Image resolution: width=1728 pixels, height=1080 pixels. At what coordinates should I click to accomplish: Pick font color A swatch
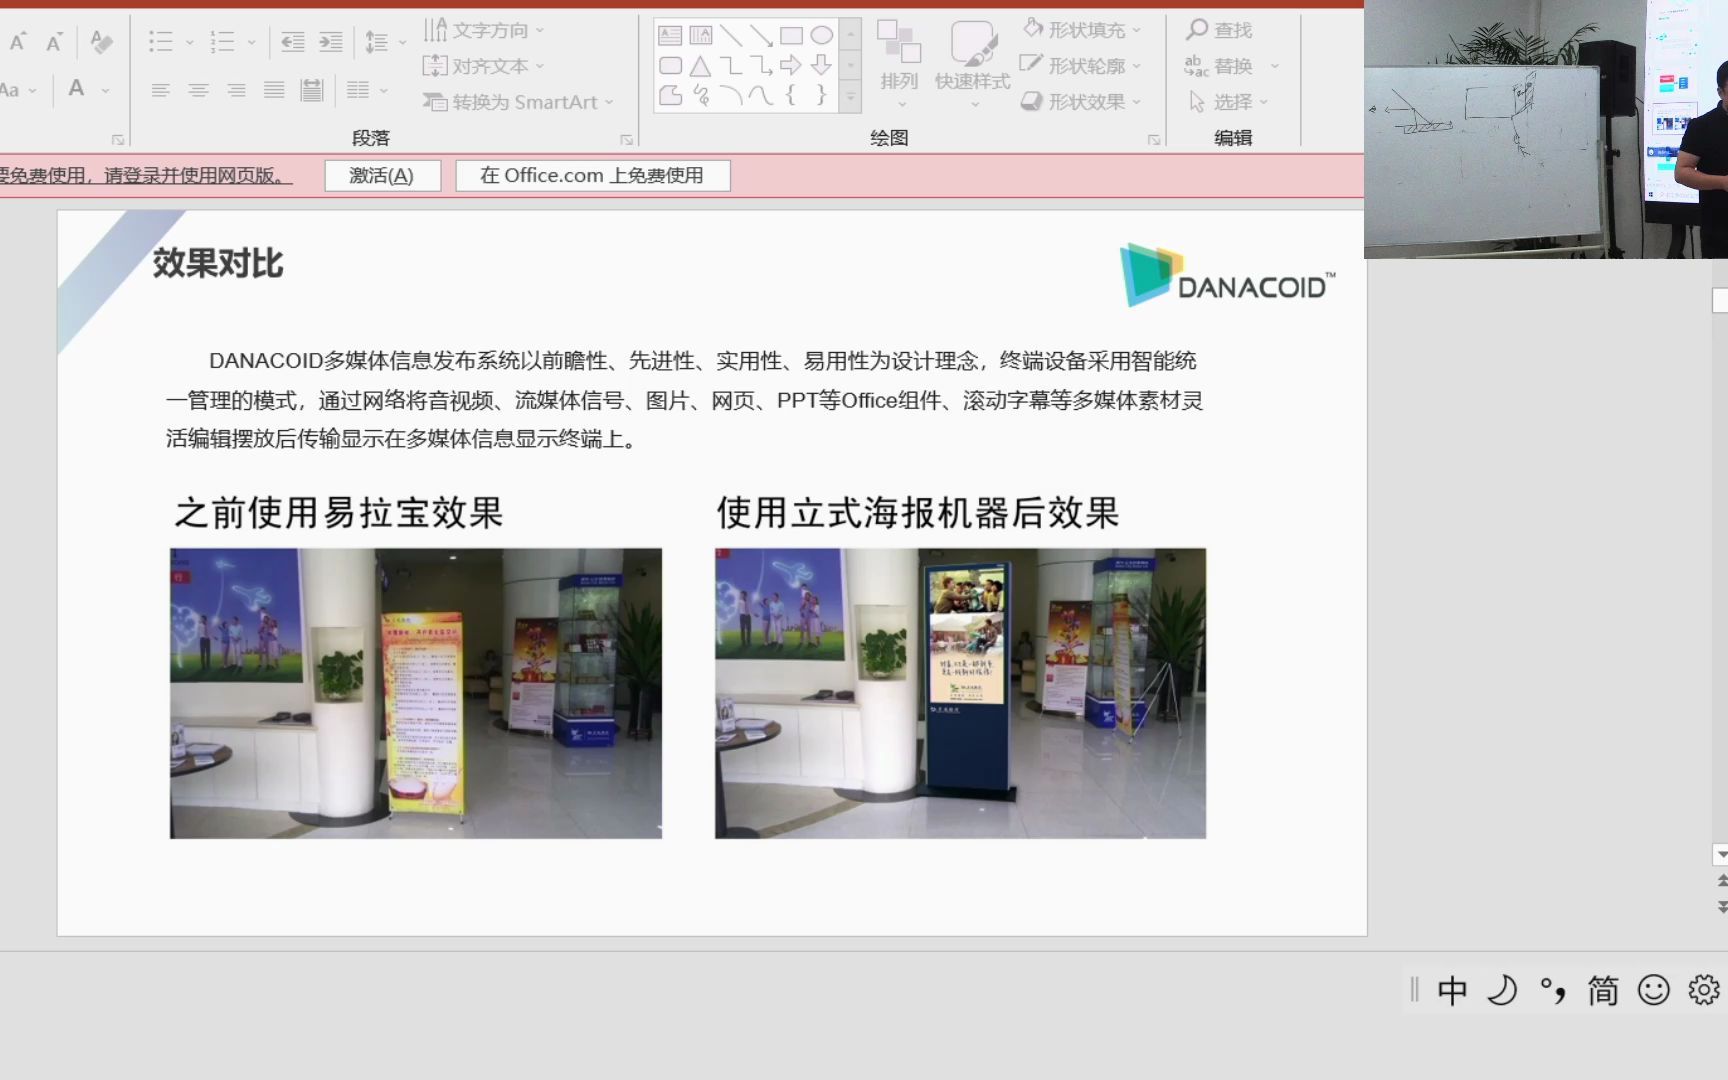click(x=76, y=89)
